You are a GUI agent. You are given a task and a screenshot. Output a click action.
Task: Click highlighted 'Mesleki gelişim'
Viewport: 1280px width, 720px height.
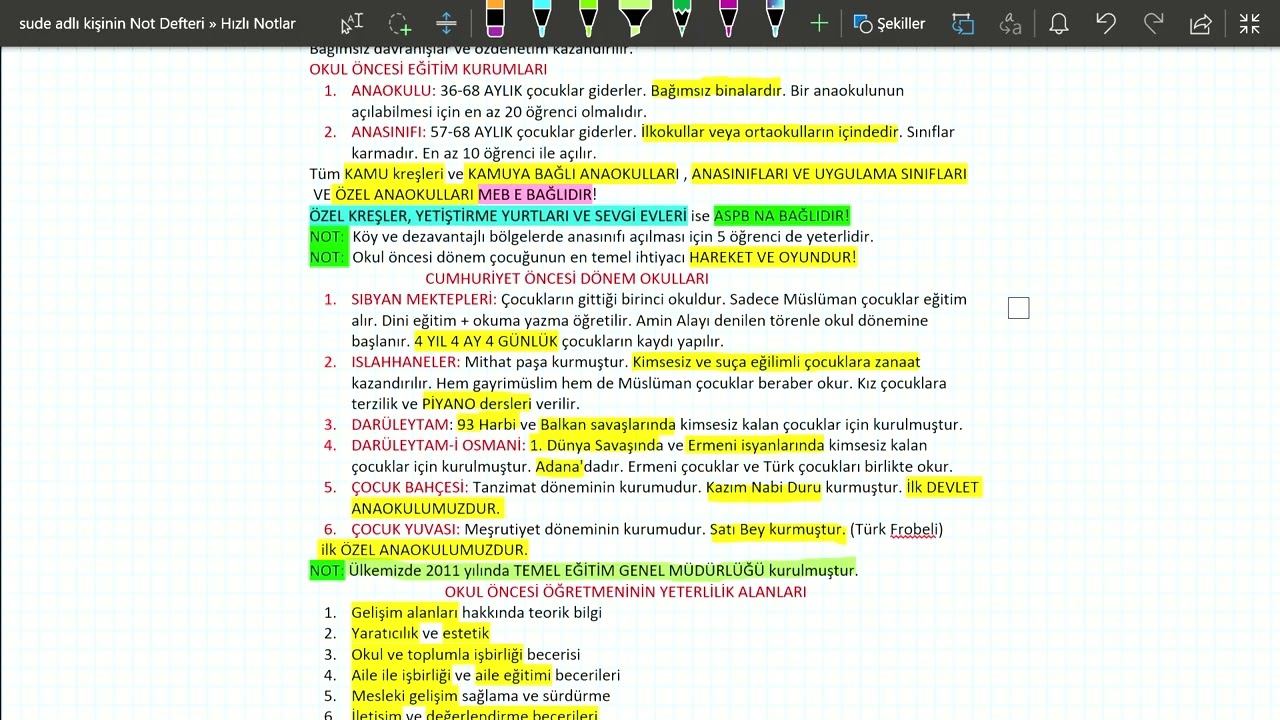[404, 696]
